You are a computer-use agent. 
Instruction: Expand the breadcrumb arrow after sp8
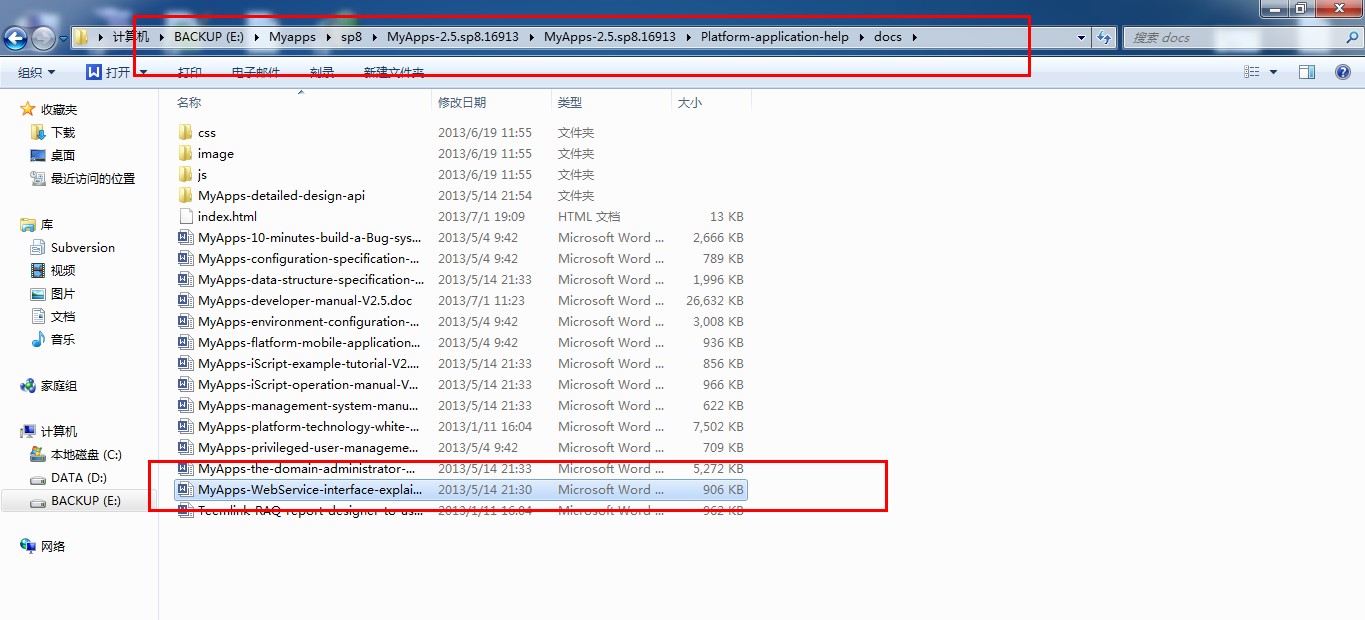click(374, 37)
